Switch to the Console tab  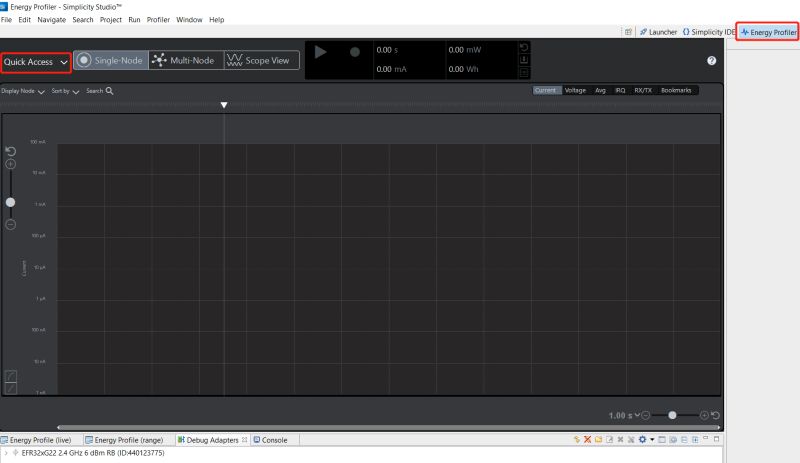pos(271,440)
